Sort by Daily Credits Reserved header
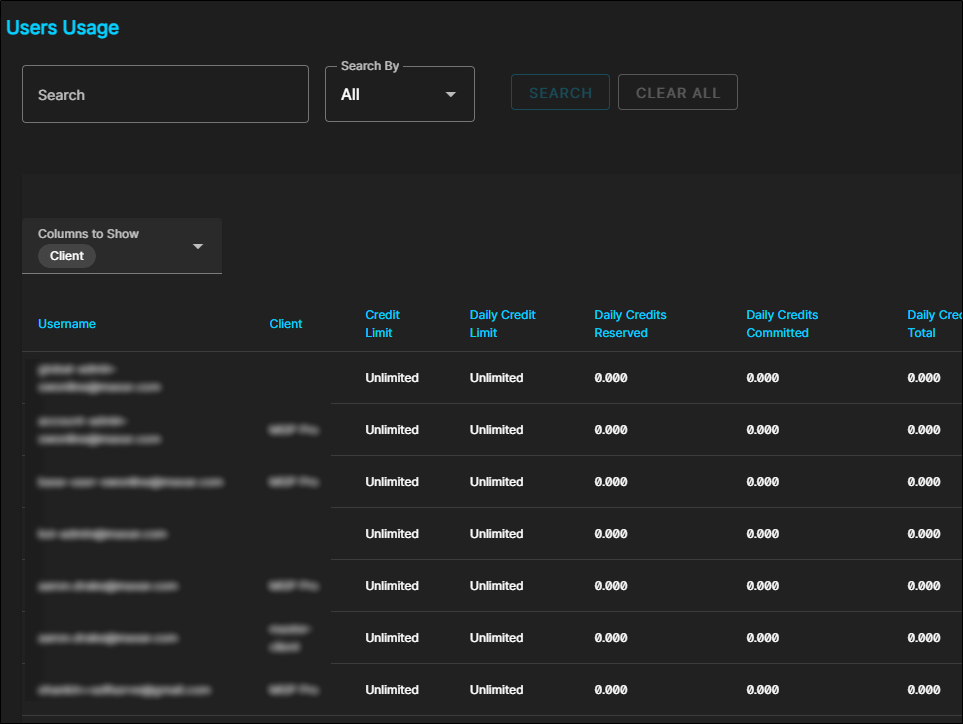Image resolution: width=963 pixels, height=724 pixels. coord(630,324)
